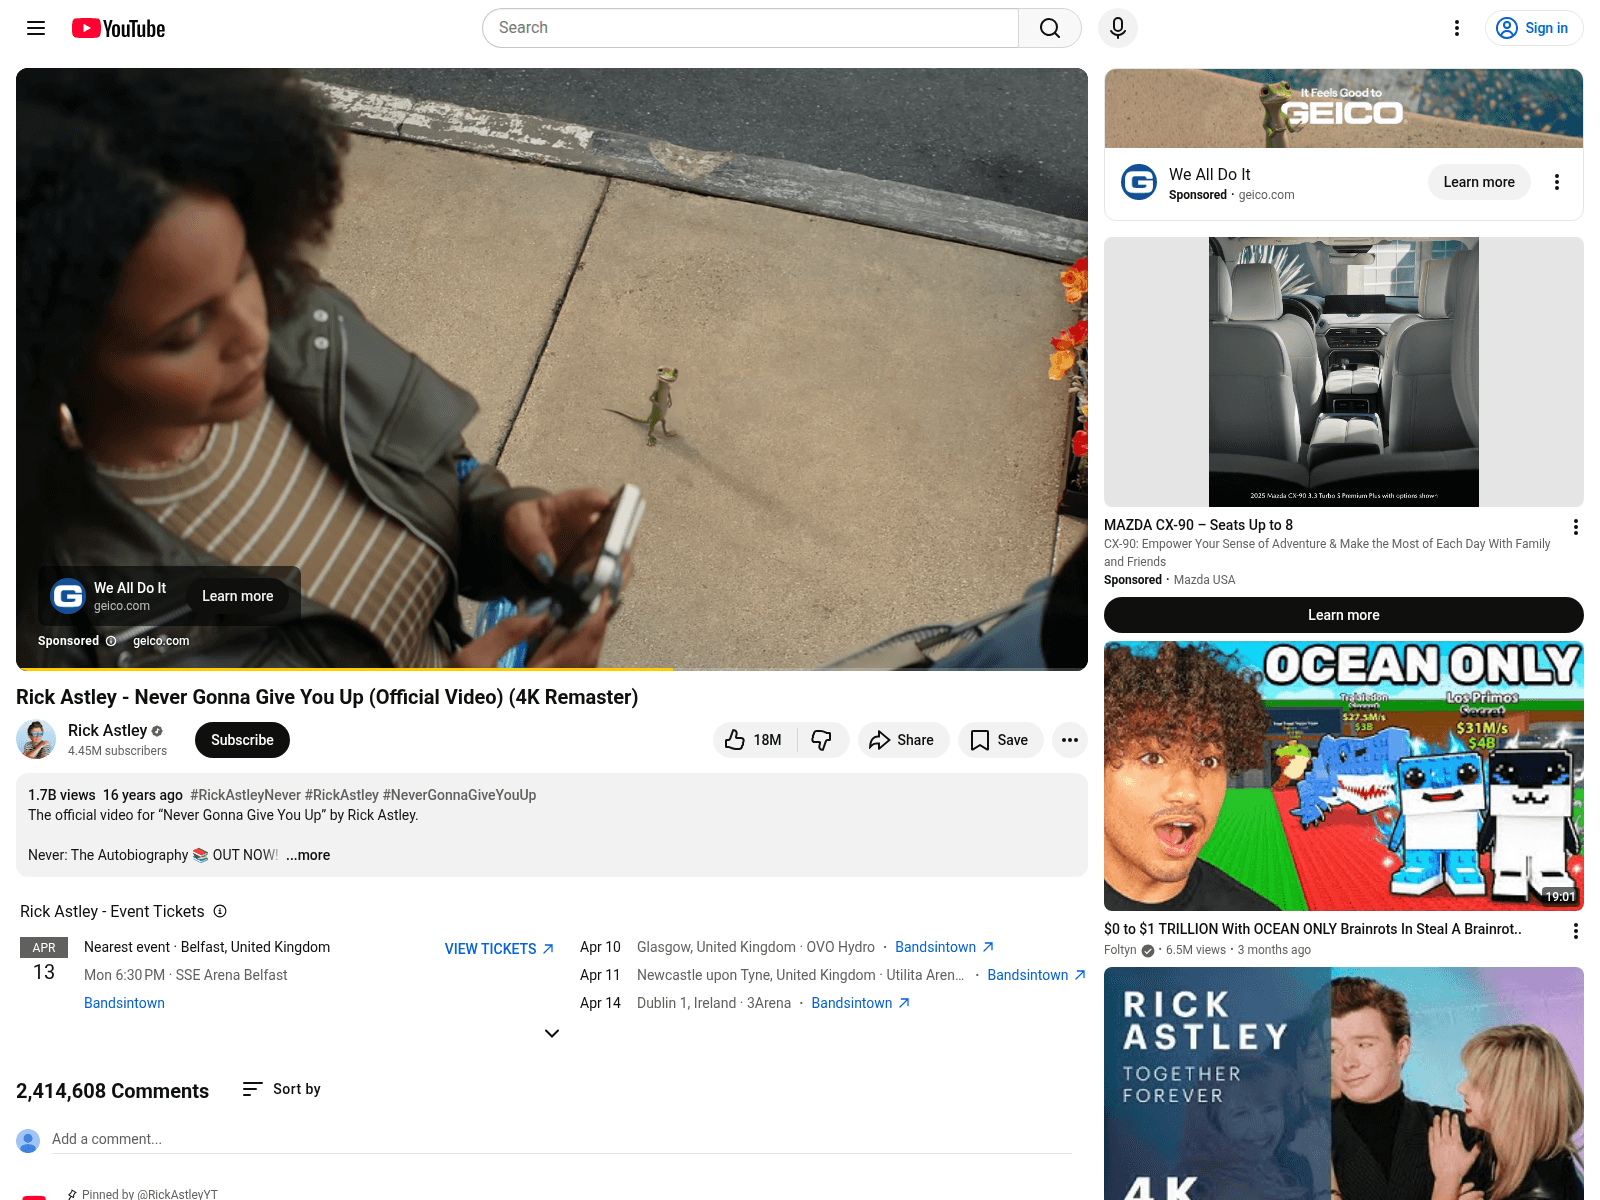Open $0 to $1 TRILLION video title
The image size is (1600, 1200).
pyautogui.click(x=1313, y=929)
